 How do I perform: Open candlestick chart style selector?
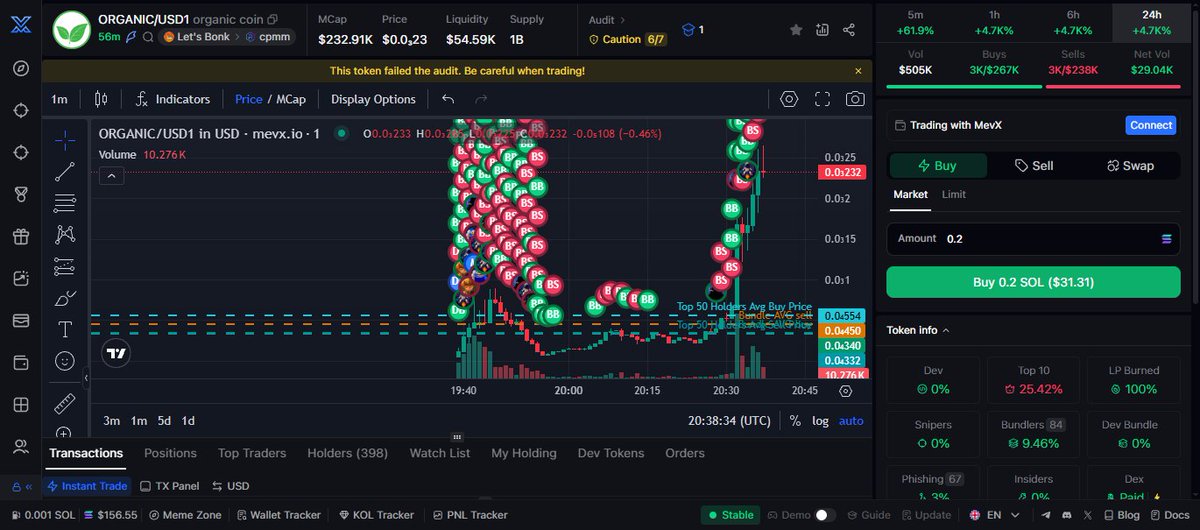100,99
